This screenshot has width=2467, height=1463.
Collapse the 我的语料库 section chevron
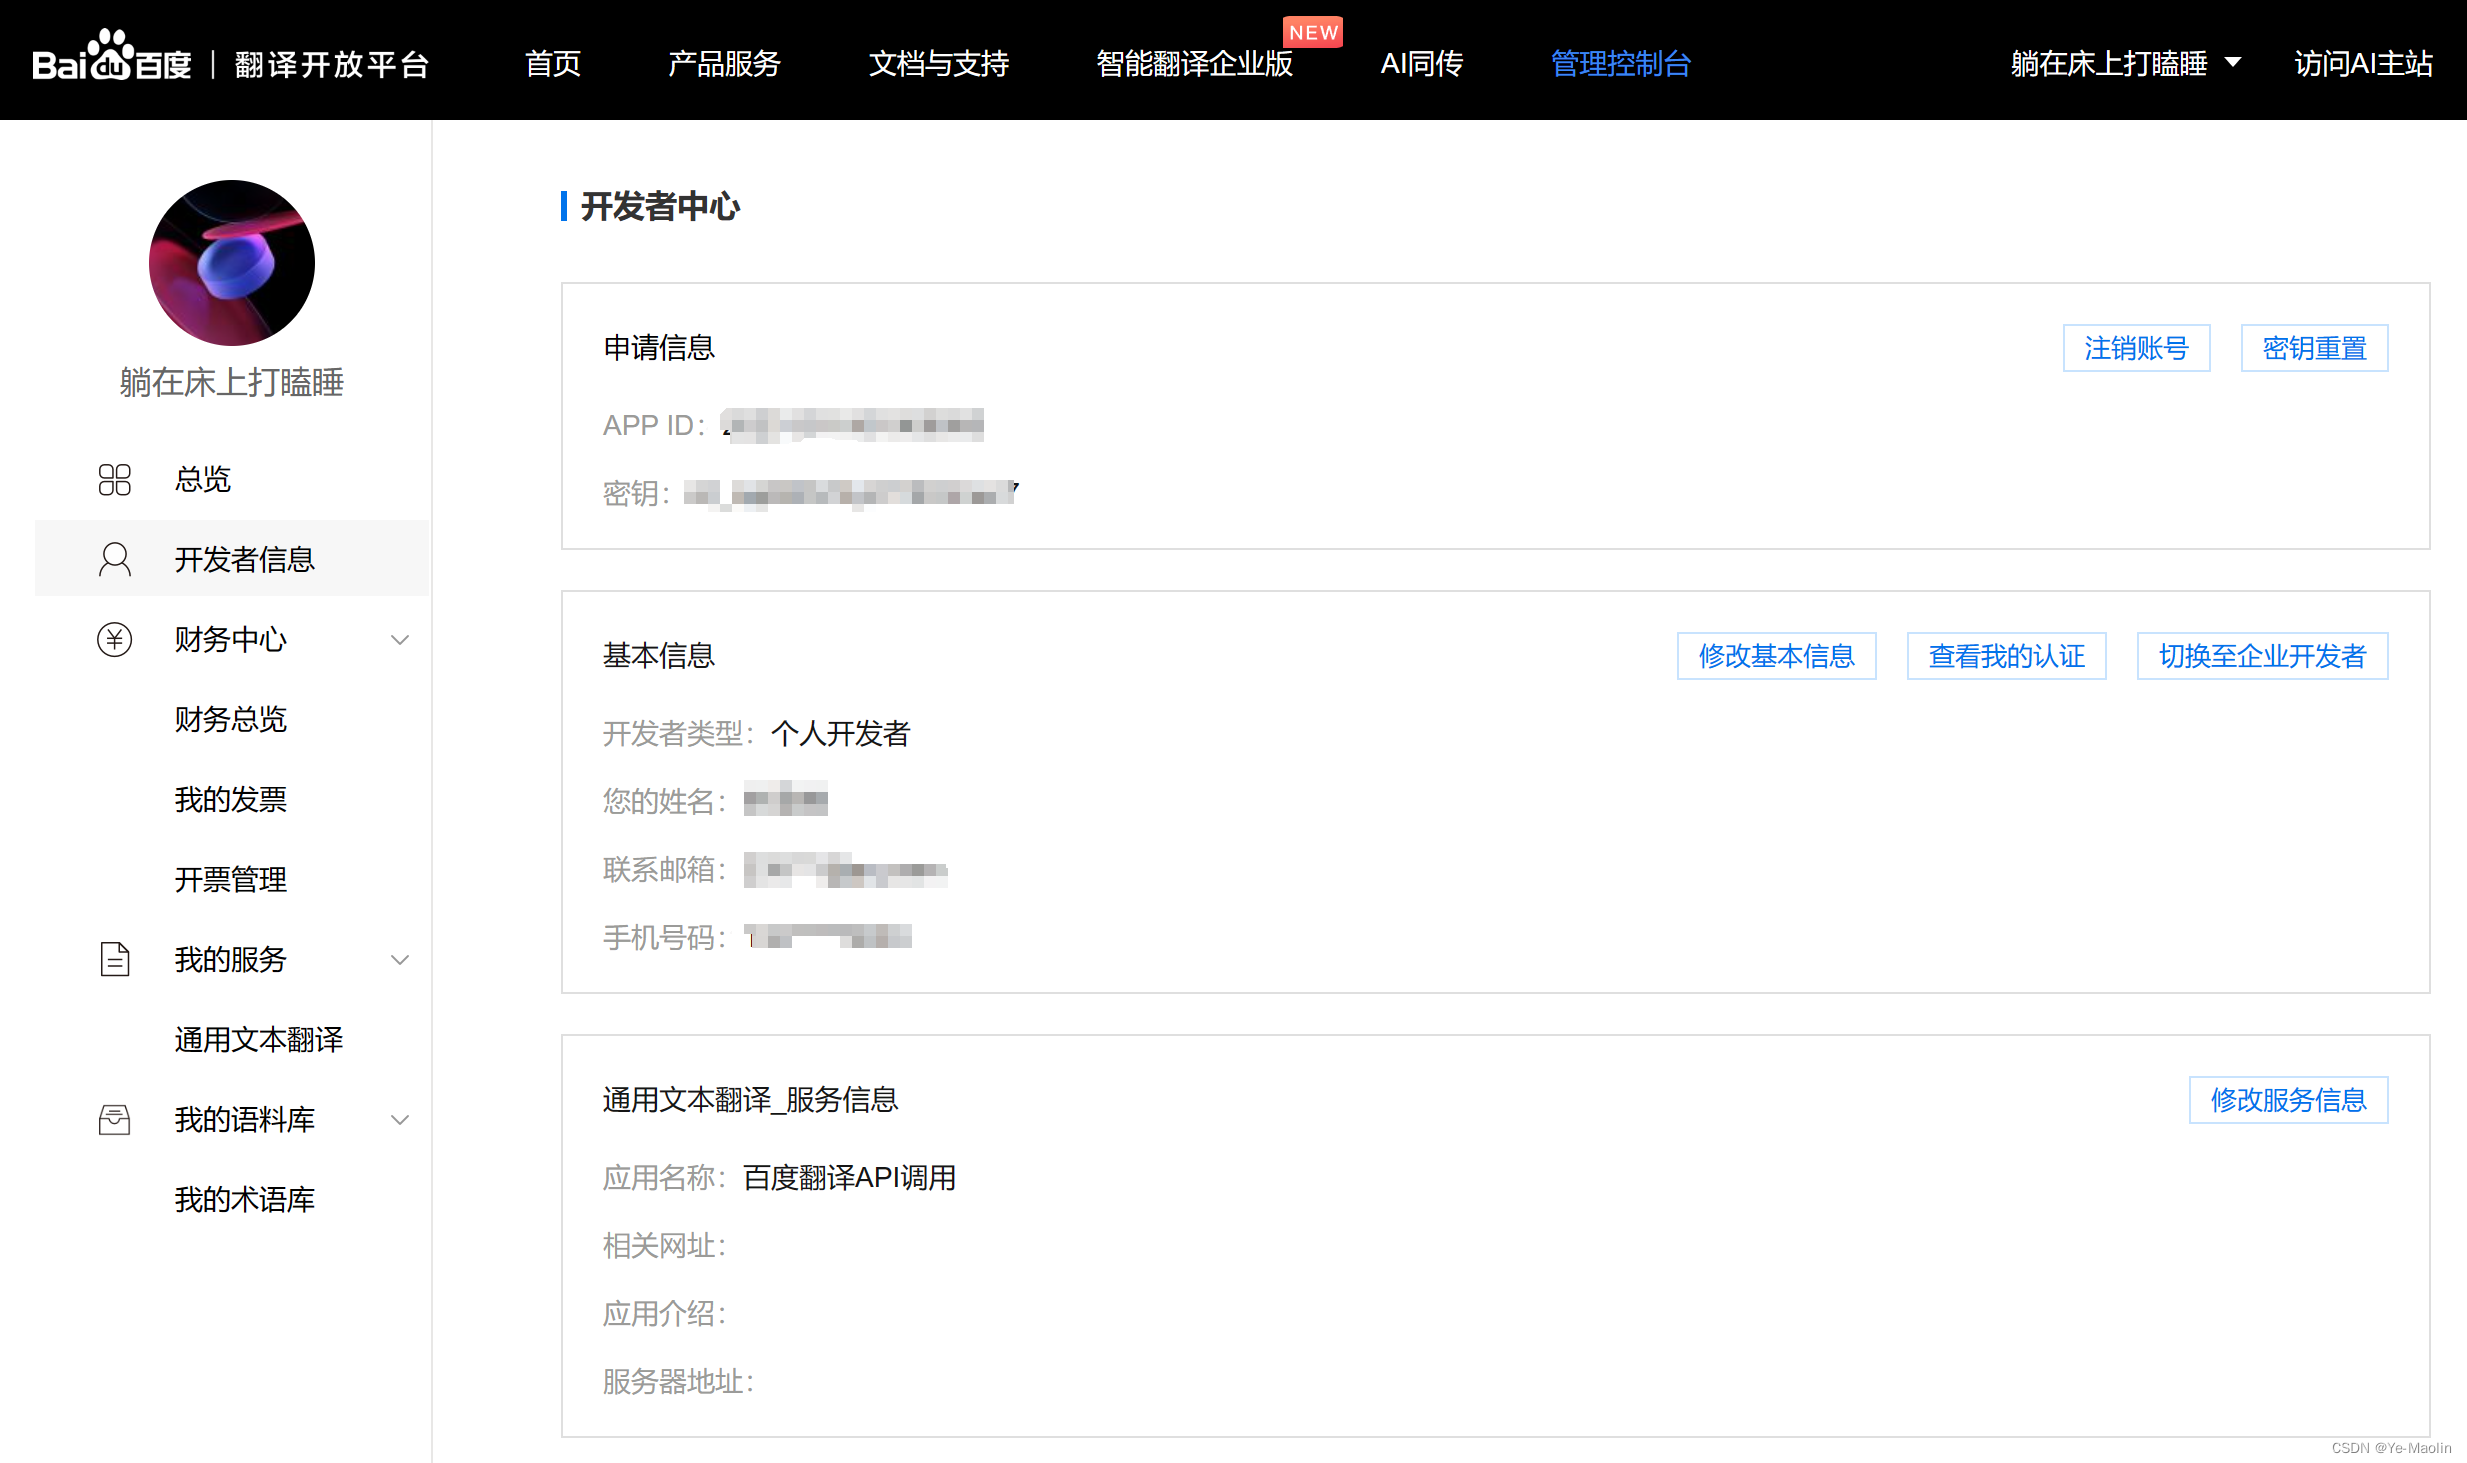coord(400,1120)
